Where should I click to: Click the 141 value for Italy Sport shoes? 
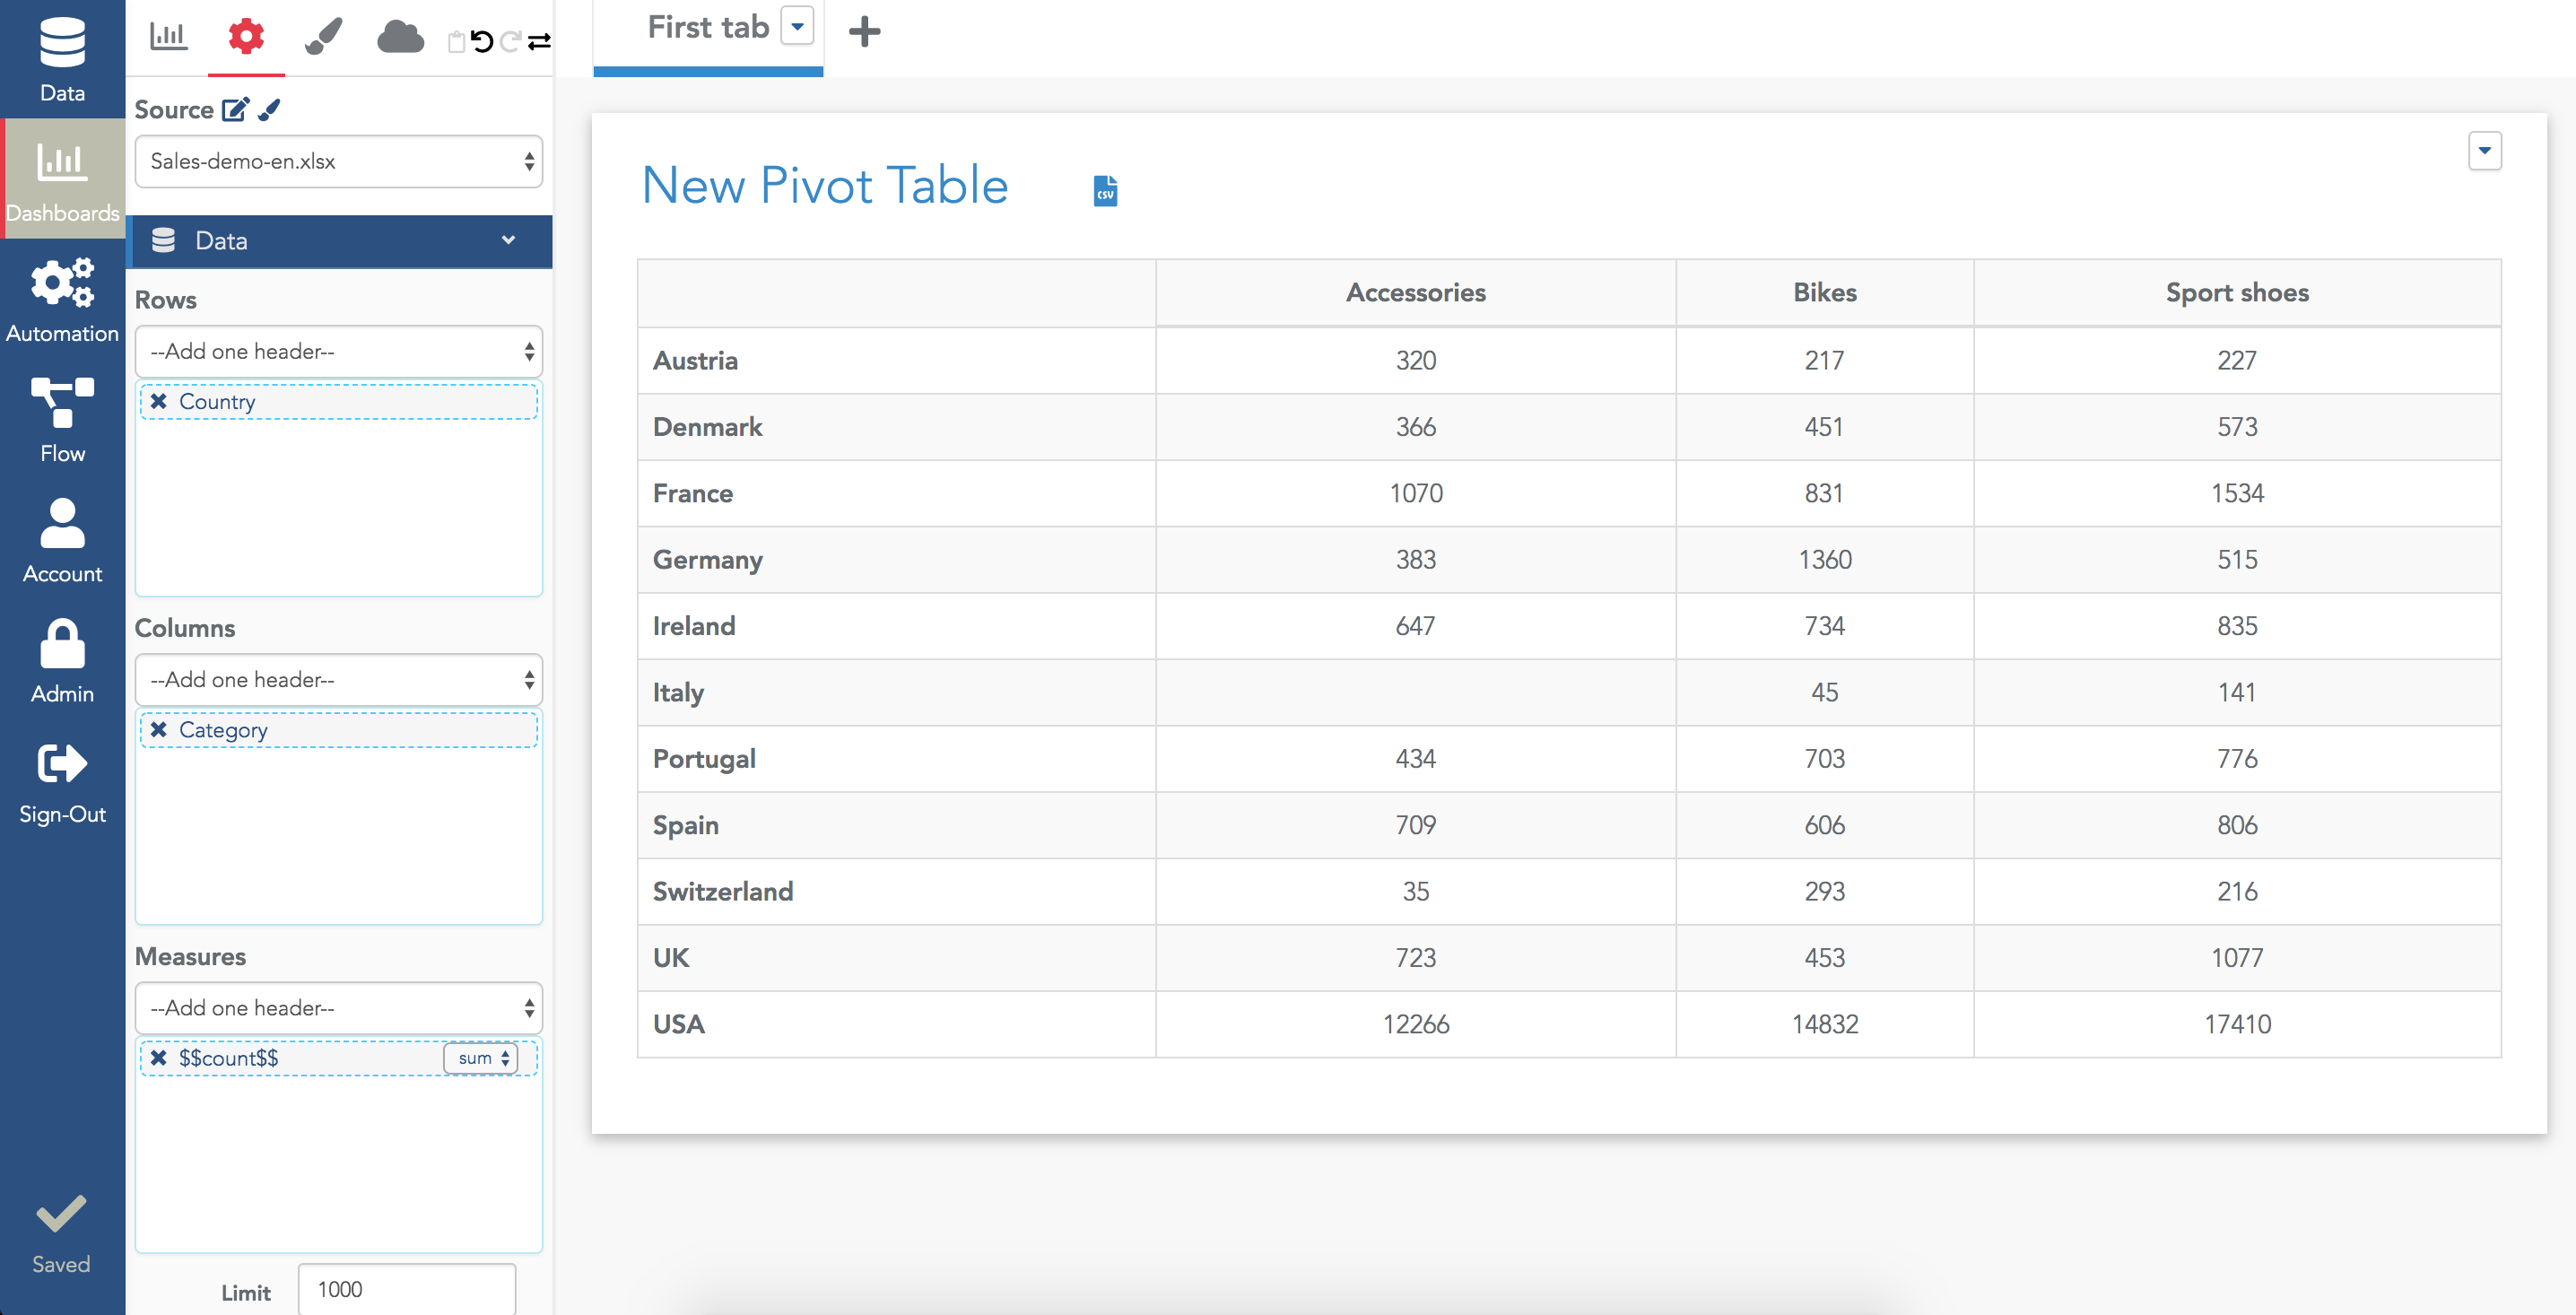click(2238, 692)
